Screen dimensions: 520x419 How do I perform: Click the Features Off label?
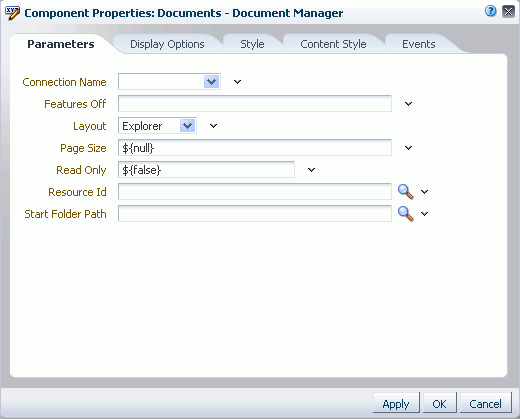coord(75,104)
